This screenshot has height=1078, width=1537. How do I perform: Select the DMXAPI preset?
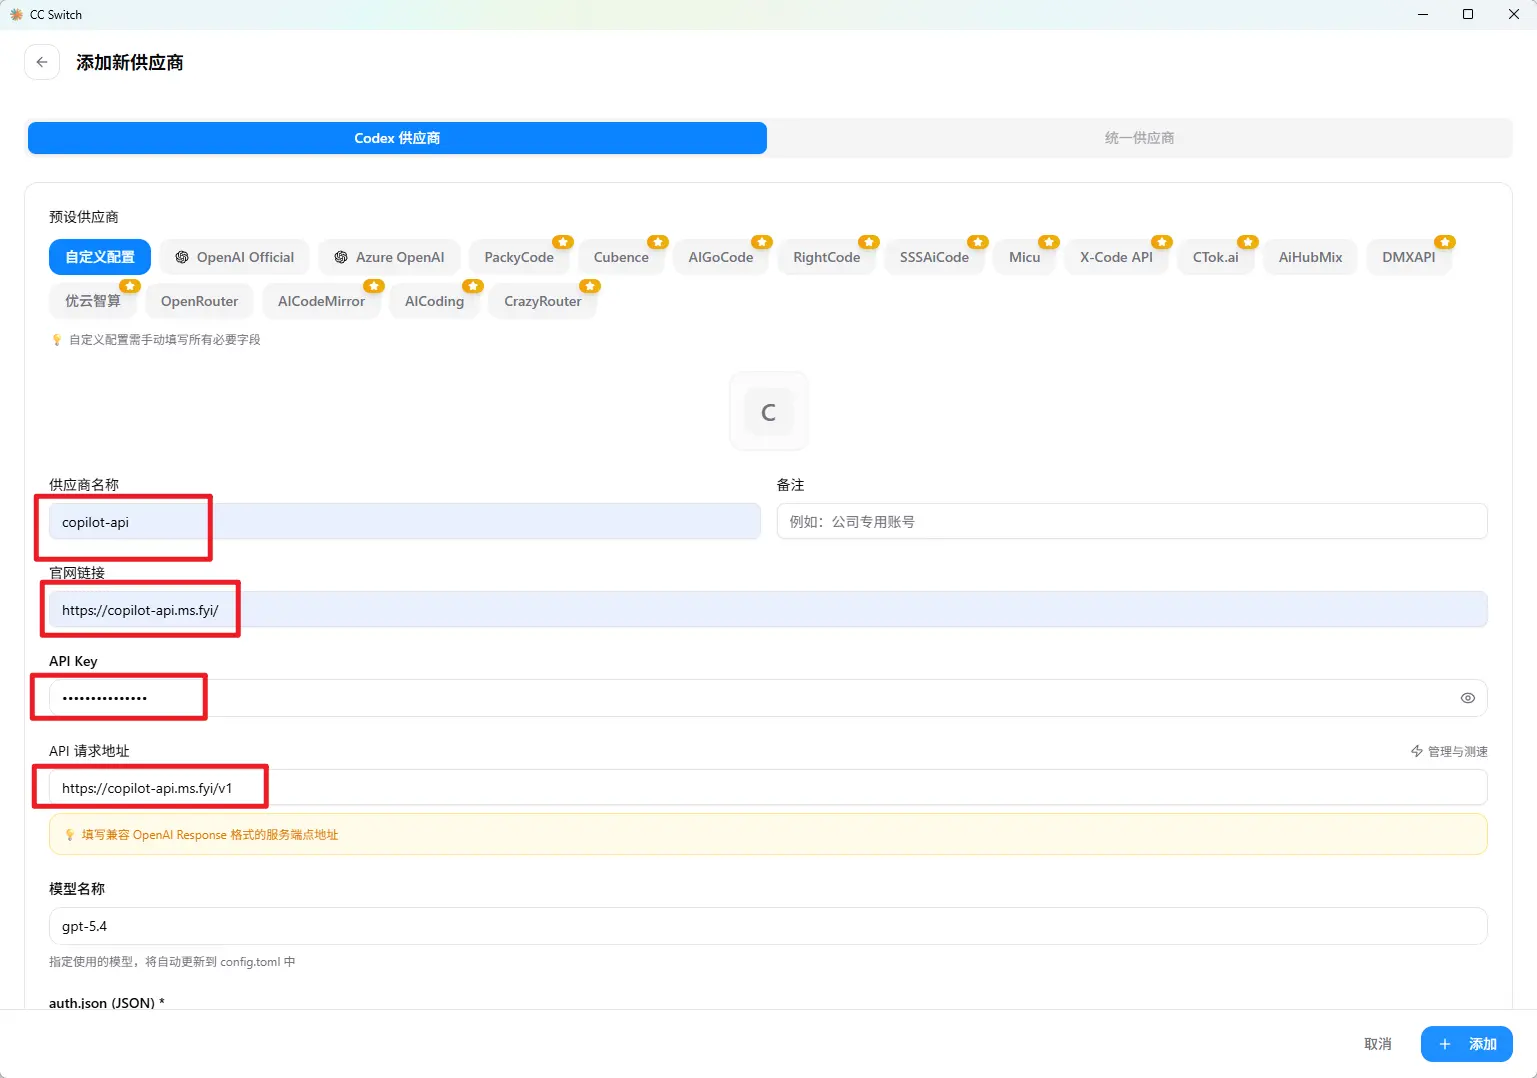[1408, 257]
